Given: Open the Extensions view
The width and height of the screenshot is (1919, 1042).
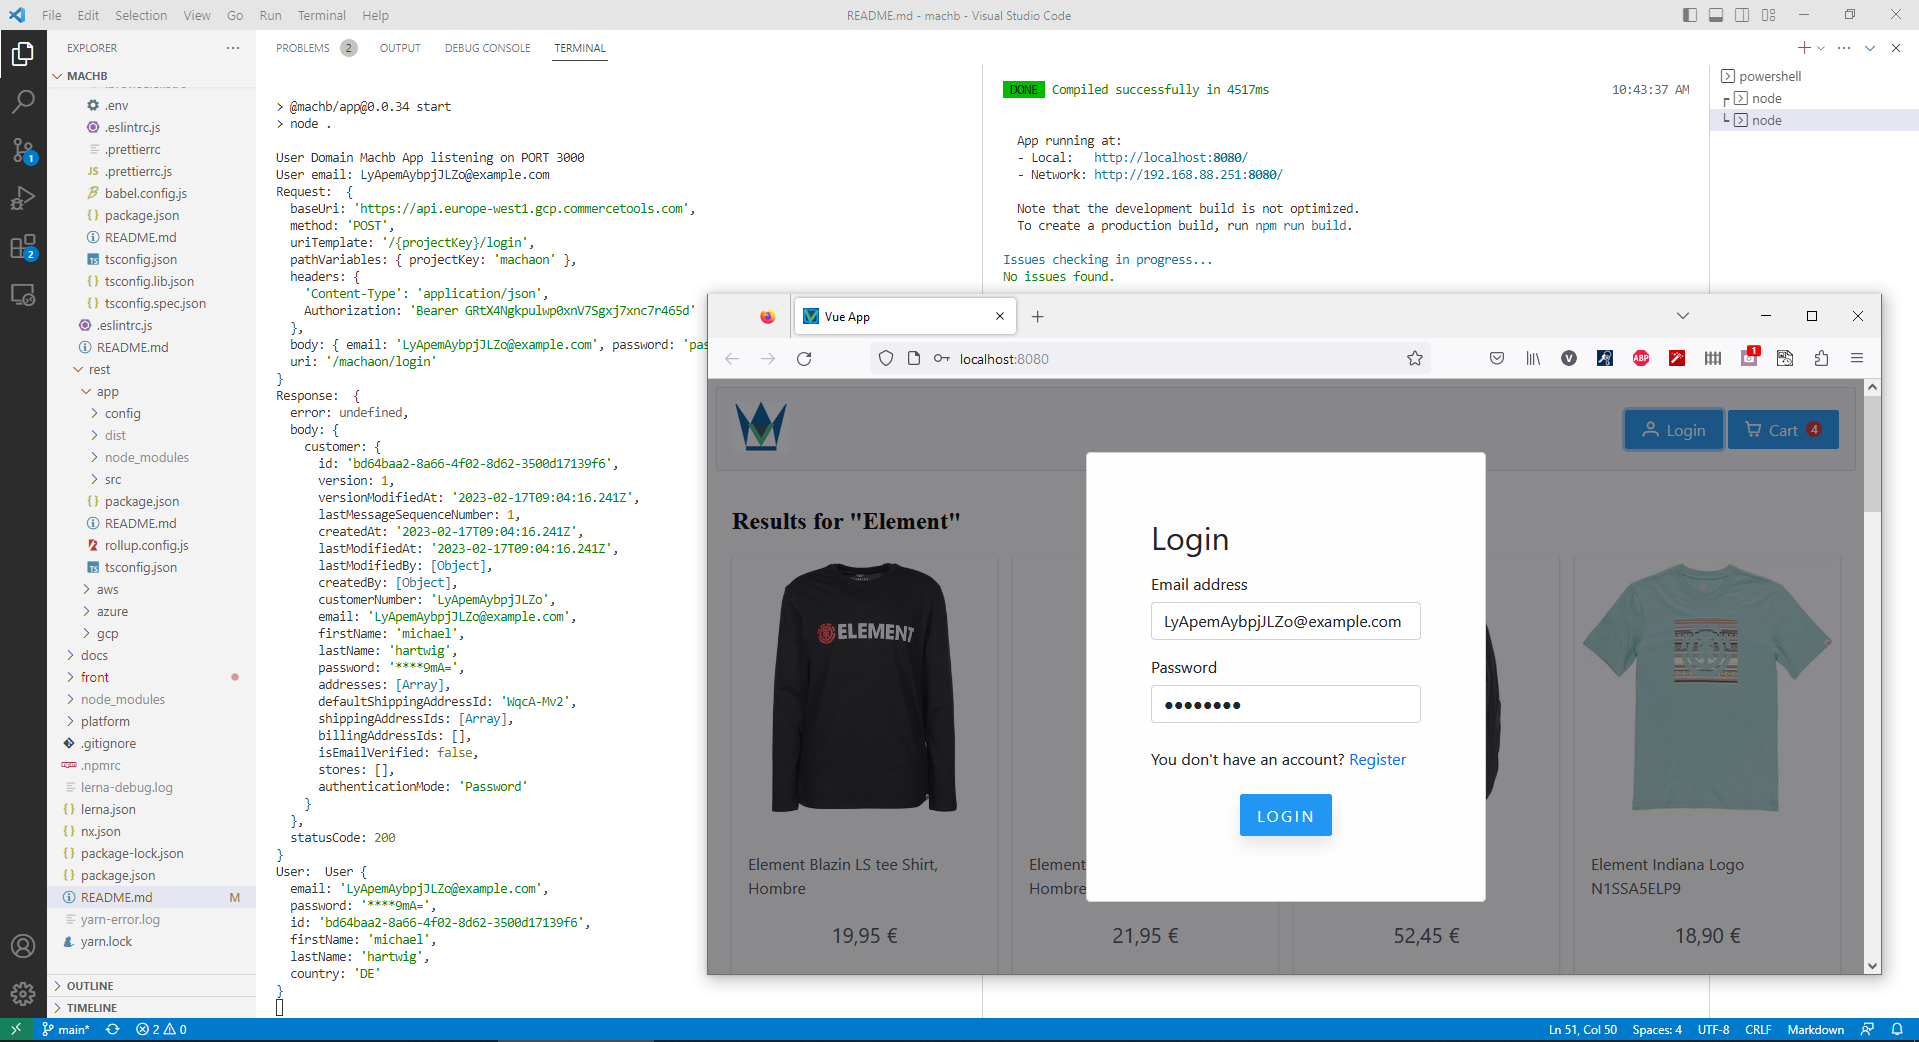Looking at the screenshot, I should [x=23, y=246].
